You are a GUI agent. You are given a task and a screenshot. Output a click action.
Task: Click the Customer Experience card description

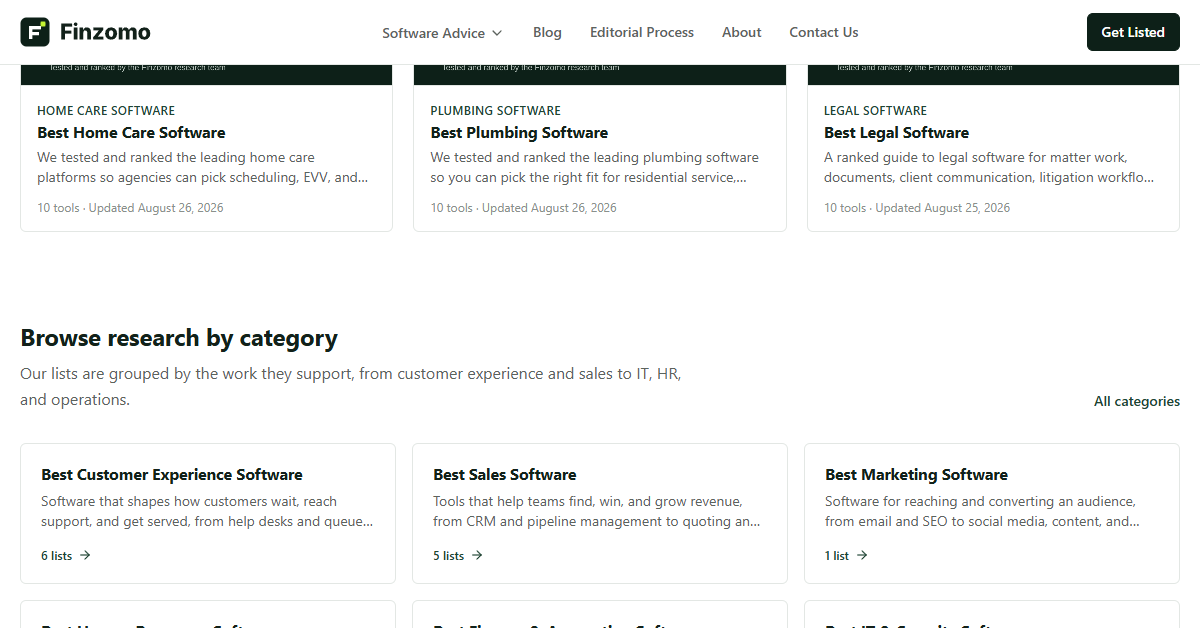208,511
